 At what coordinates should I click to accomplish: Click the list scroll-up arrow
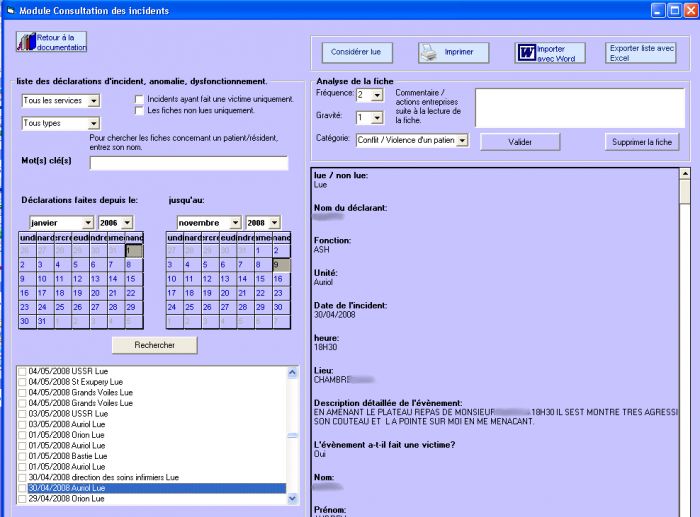(292, 372)
